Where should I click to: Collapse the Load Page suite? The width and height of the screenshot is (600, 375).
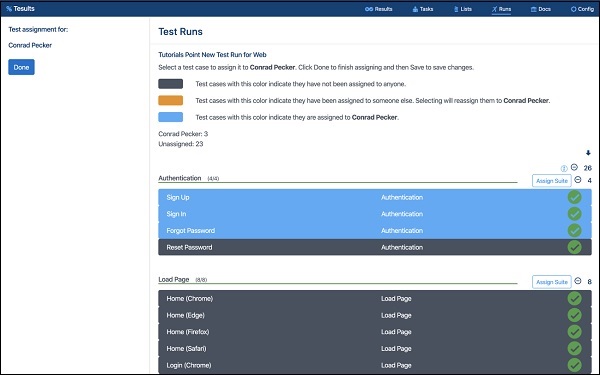tap(578, 281)
